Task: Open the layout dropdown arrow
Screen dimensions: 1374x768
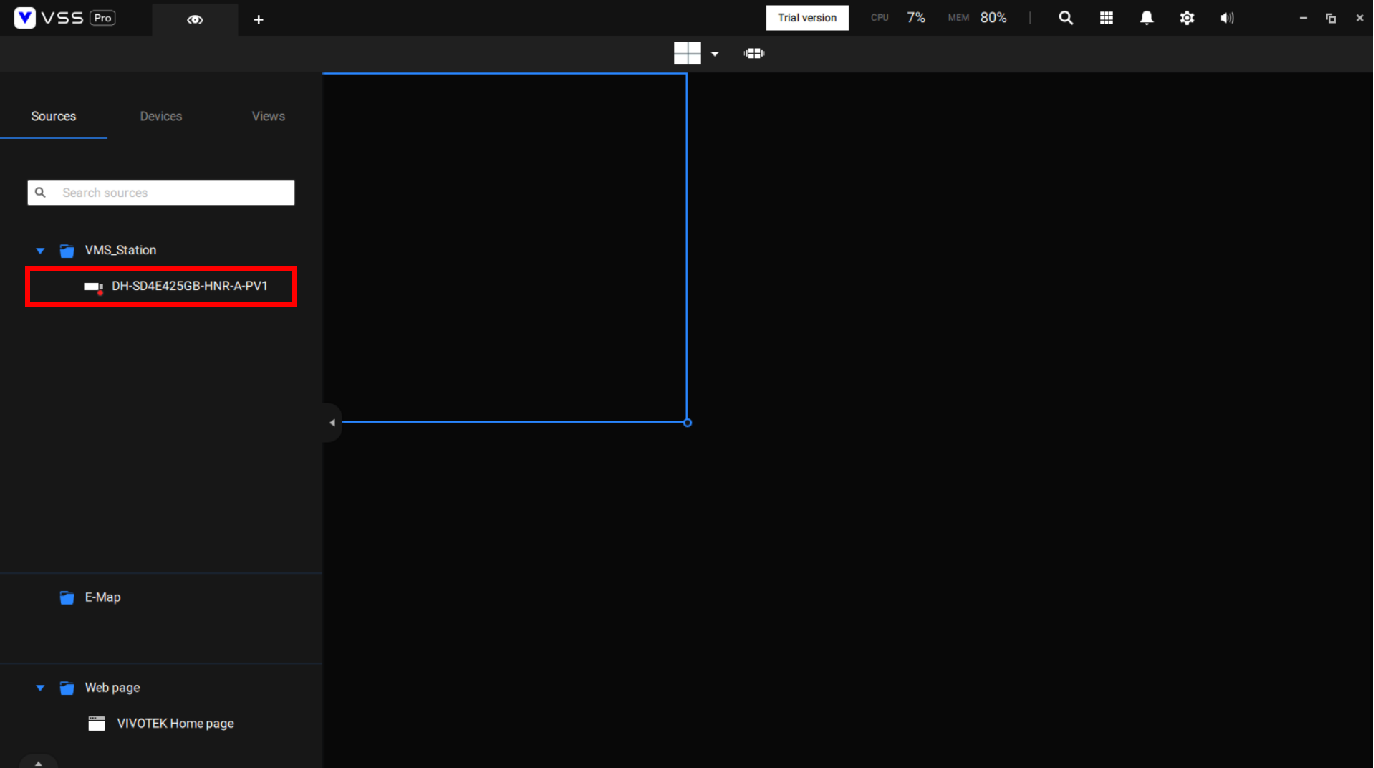Action: click(x=714, y=54)
